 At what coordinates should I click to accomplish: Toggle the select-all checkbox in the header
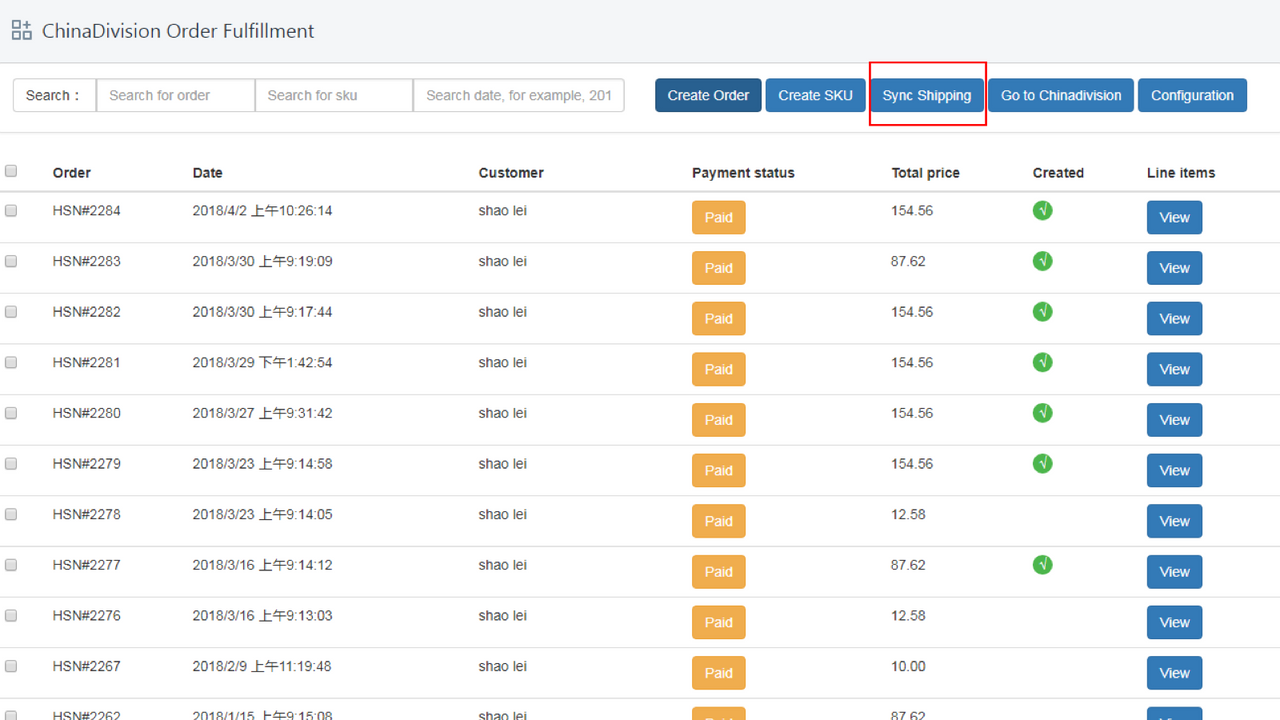point(11,170)
